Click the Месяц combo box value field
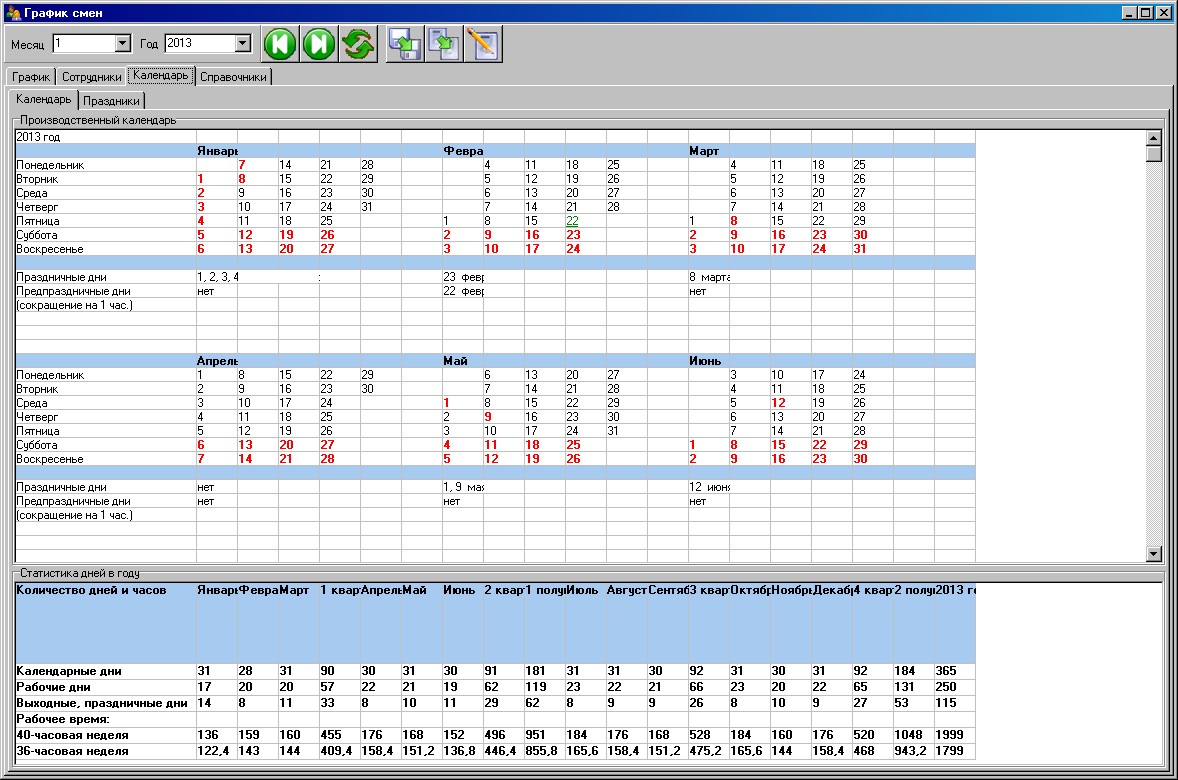Viewport: 1178px width, 780px height. click(x=84, y=44)
